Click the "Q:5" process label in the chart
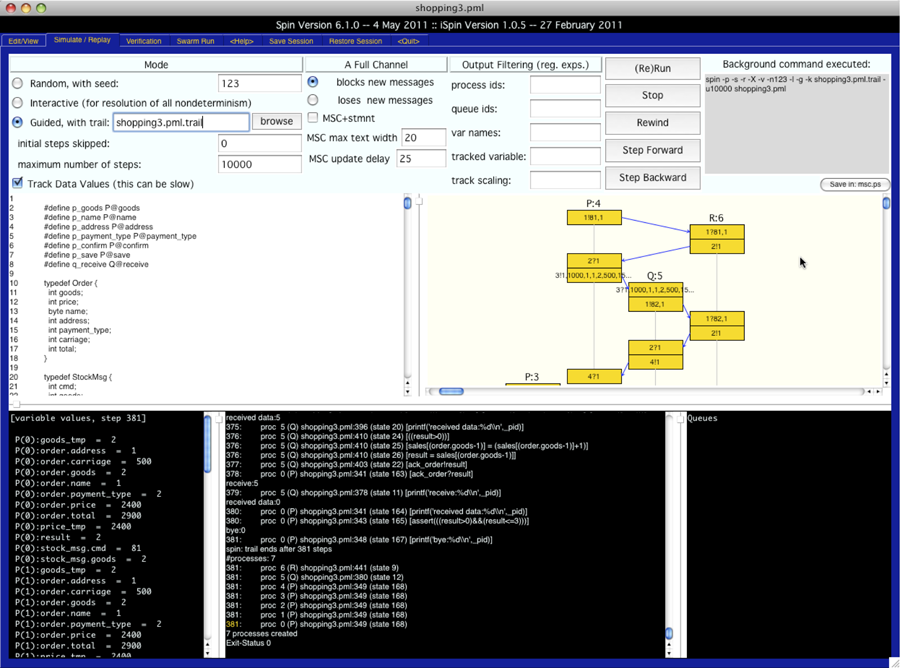 click(655, 276)
